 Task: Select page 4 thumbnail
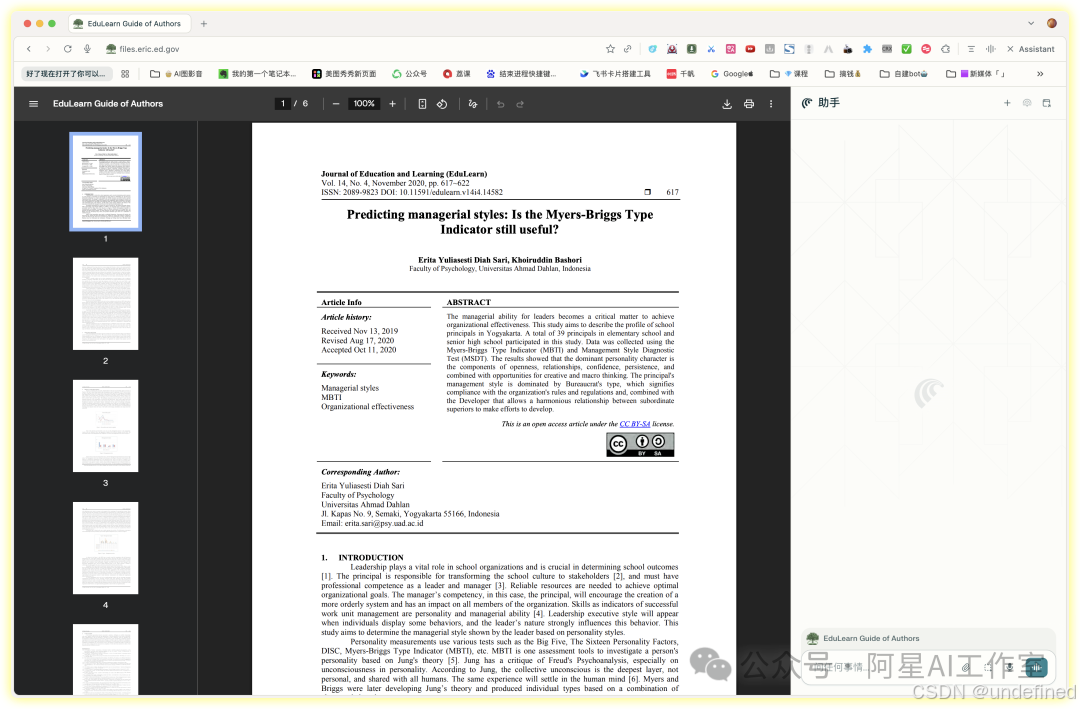coord(105,548)
